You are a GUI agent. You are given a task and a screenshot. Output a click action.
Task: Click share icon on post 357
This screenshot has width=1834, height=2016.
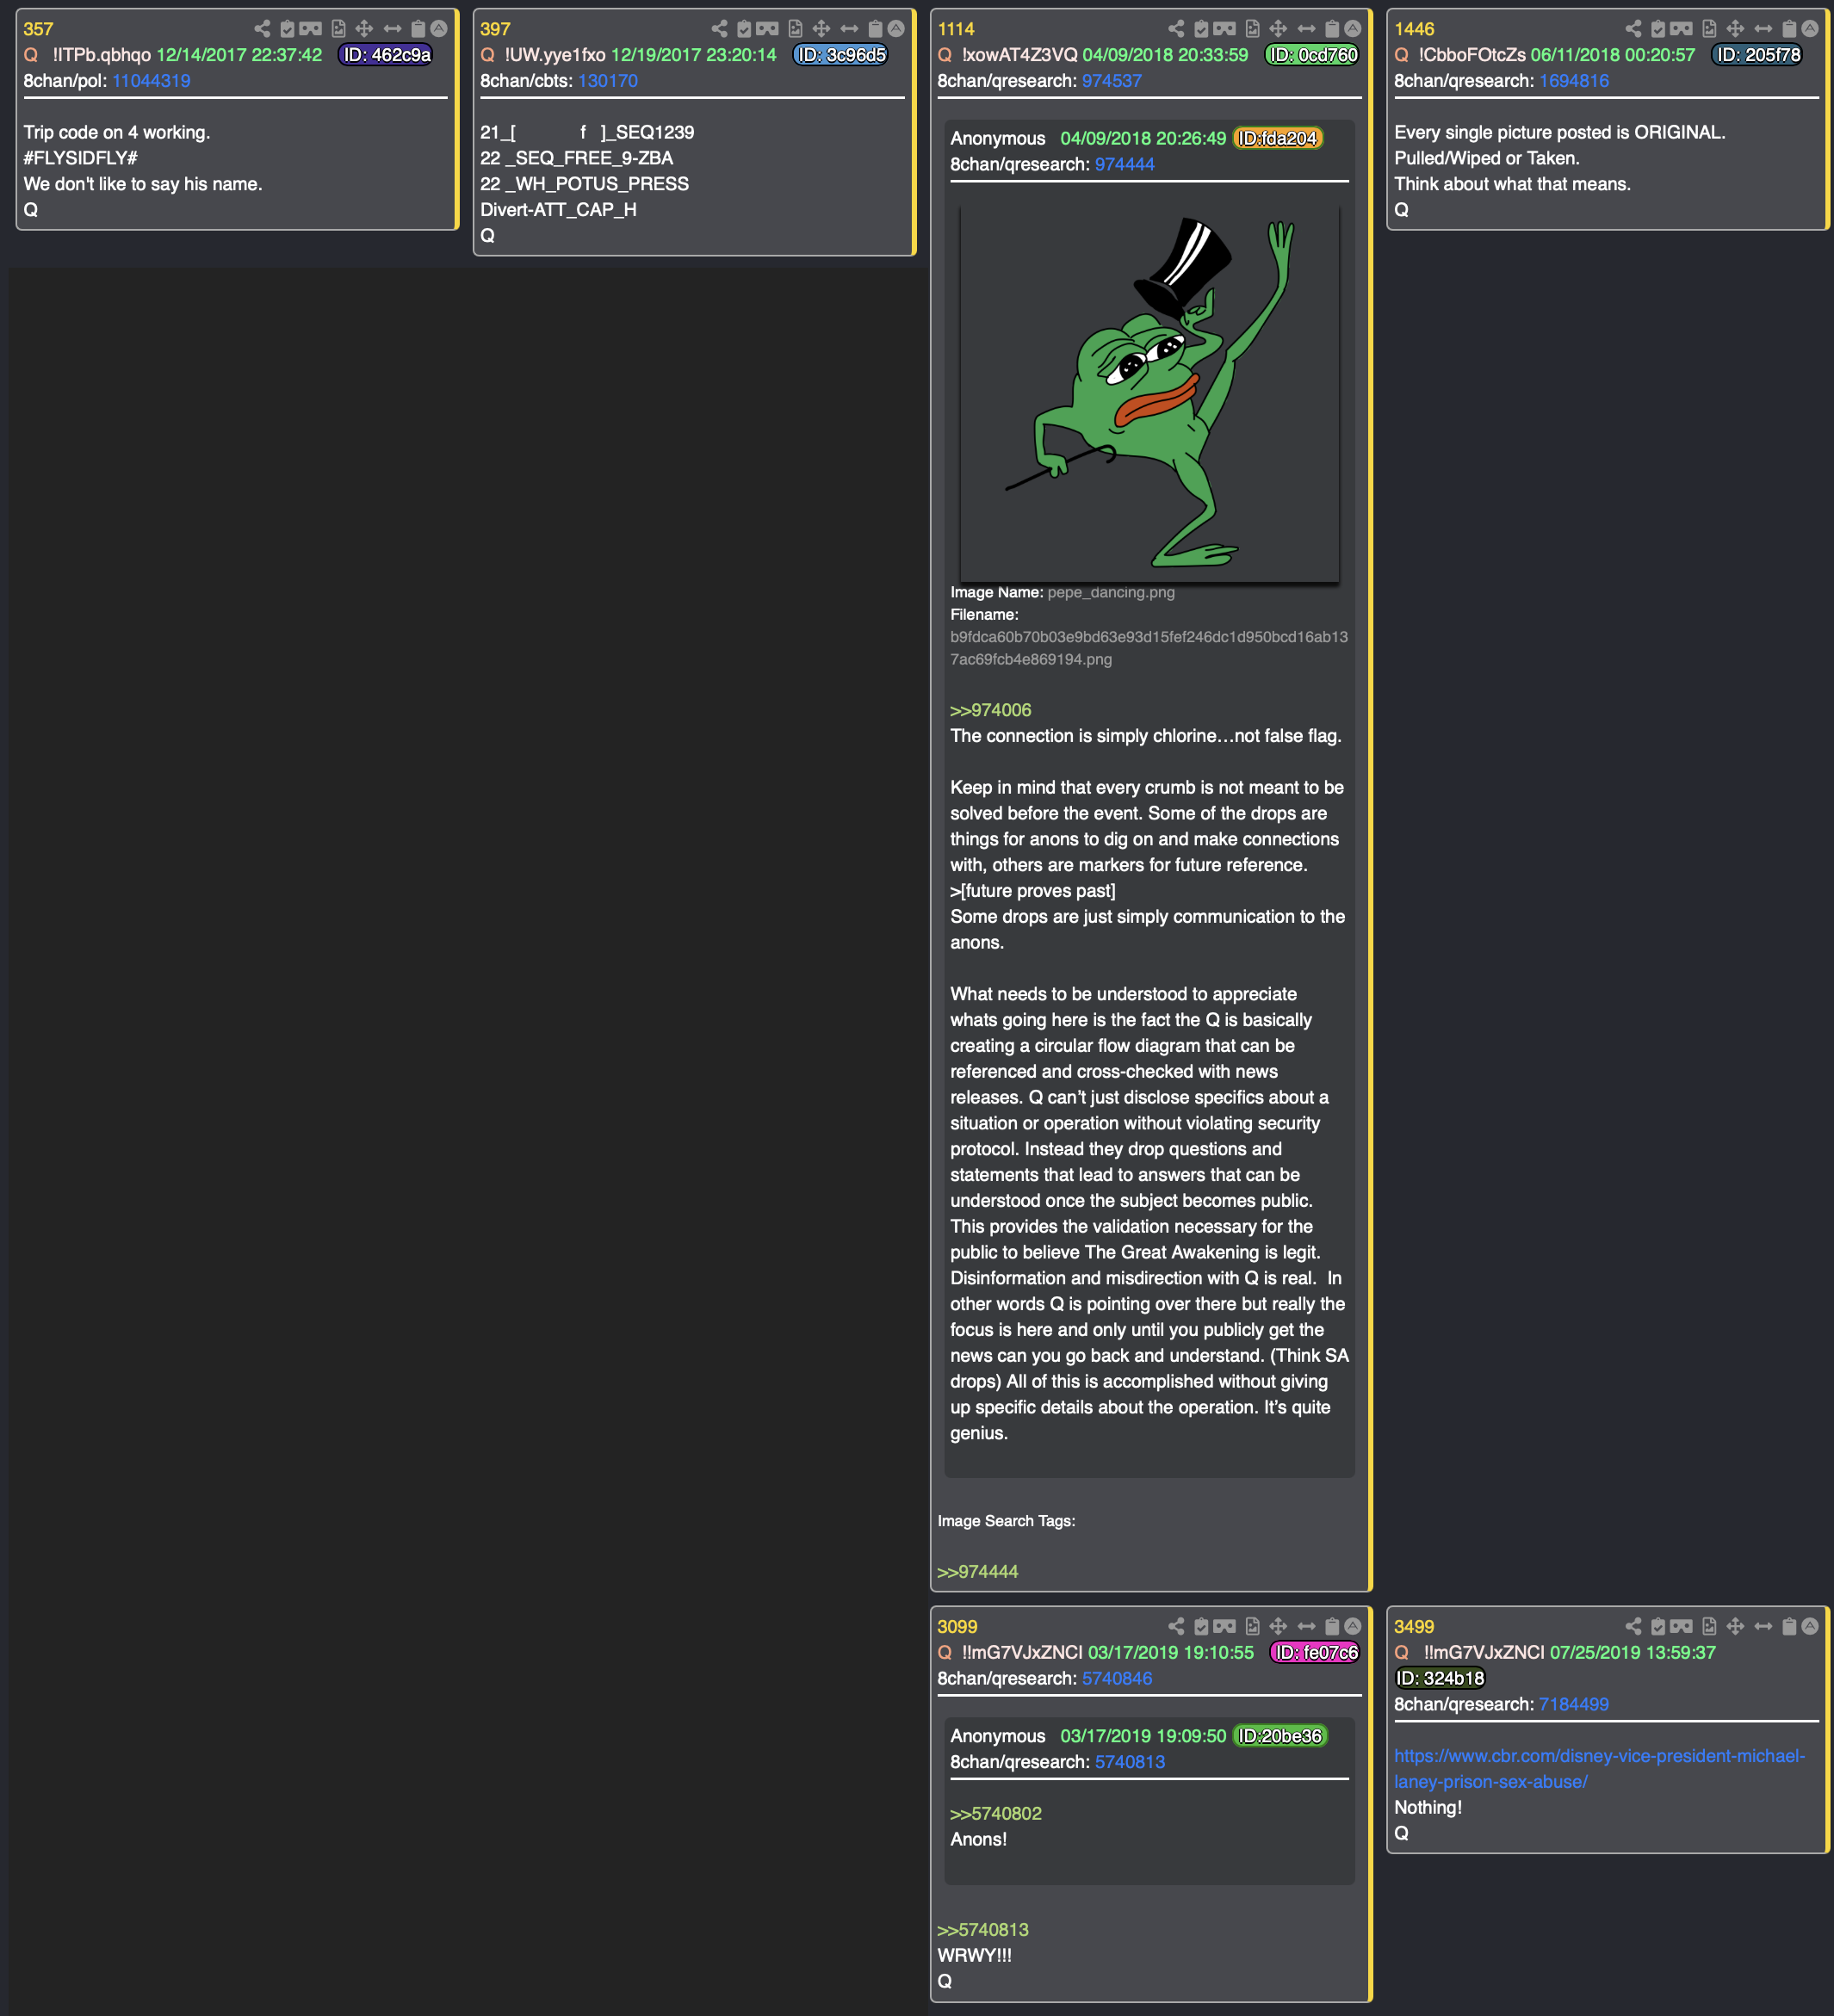coord(262,29)
